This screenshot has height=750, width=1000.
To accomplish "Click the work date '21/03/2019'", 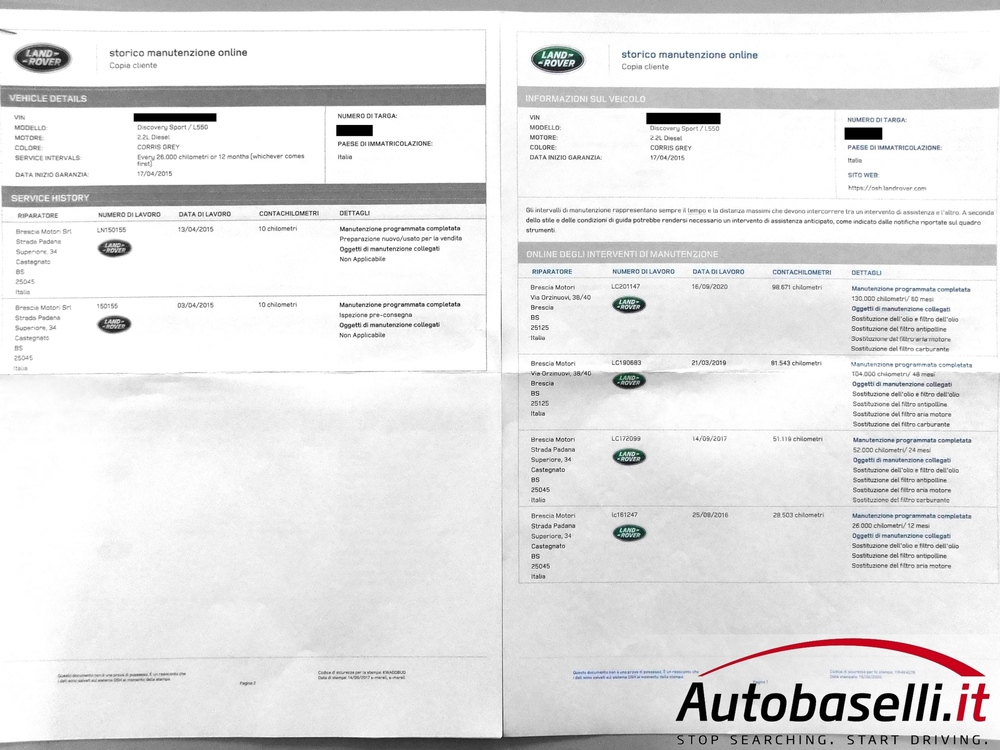I will point(709,362).
